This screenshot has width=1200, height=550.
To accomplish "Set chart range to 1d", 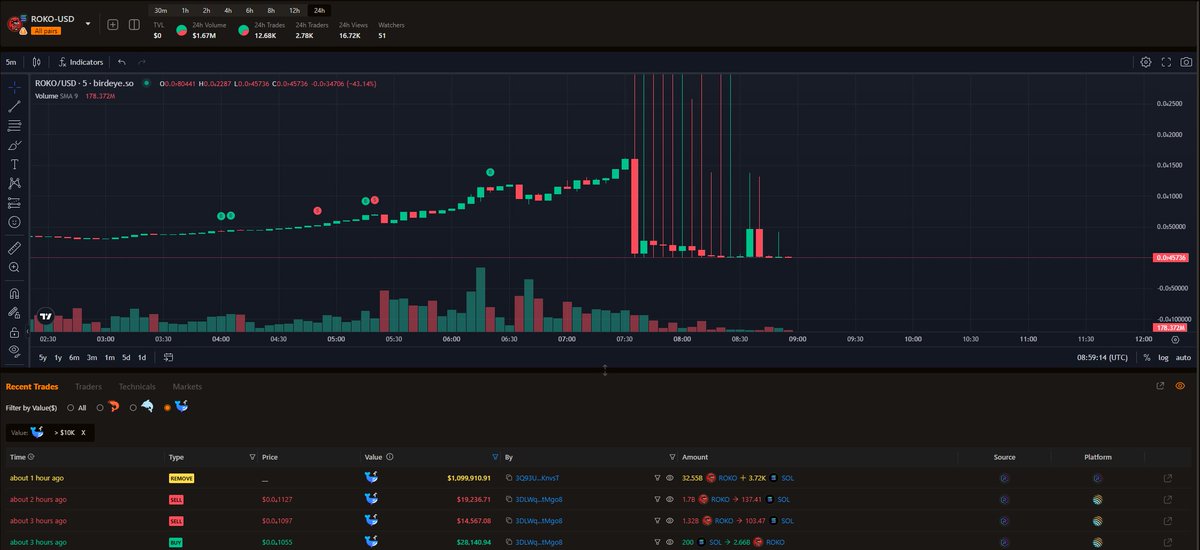I will point(142,357).
